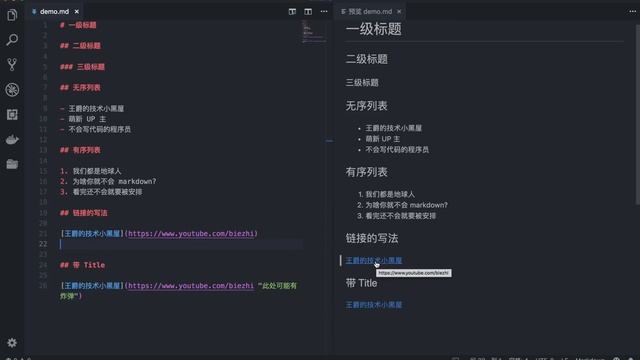The width and height of the screenshot is (640, 360).
Task: Click 王爵的技术小黑屋 link under 带 Title in preview
Action: click(373, 305)
